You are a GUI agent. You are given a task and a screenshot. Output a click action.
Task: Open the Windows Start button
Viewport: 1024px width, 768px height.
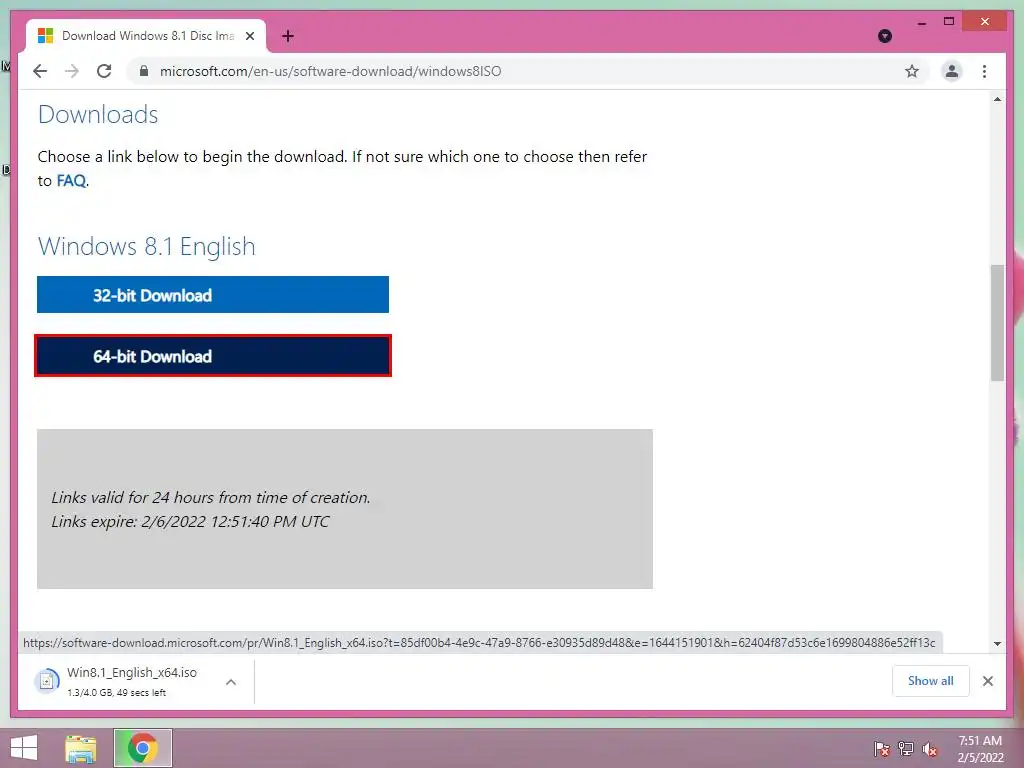(x=24, y=748)
